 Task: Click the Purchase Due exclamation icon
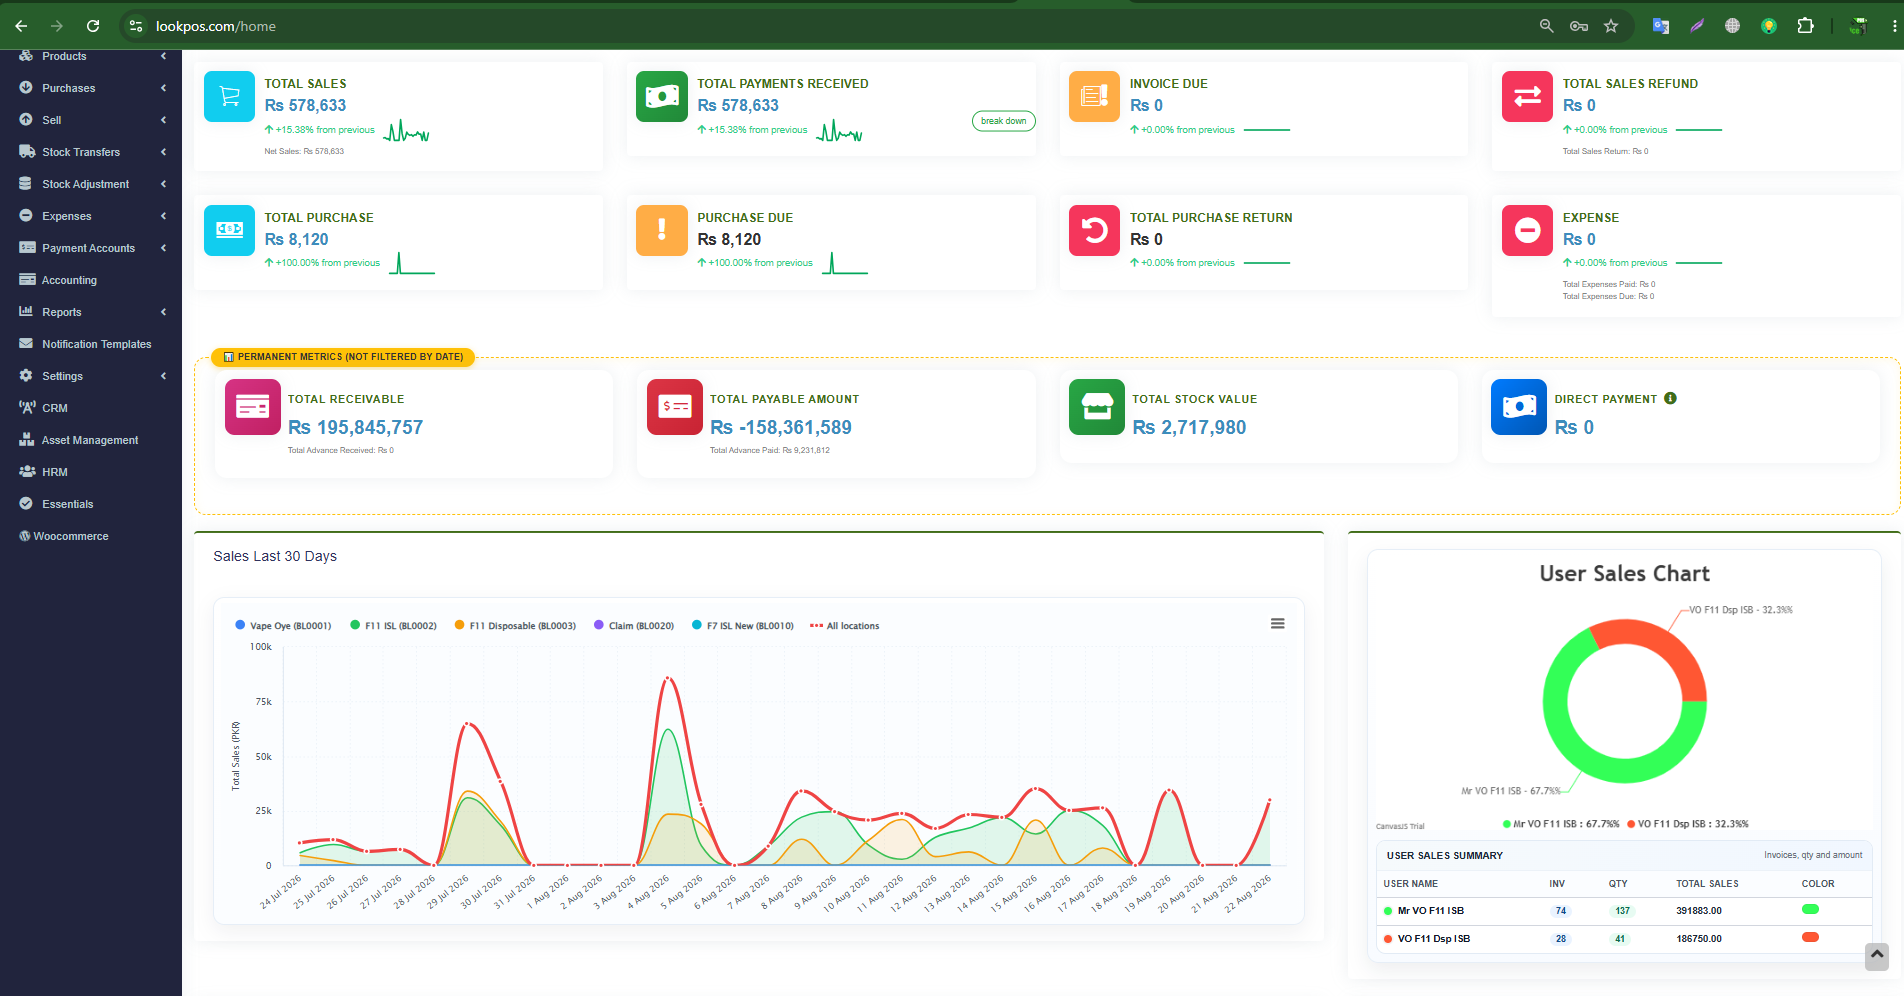[662, 230]
